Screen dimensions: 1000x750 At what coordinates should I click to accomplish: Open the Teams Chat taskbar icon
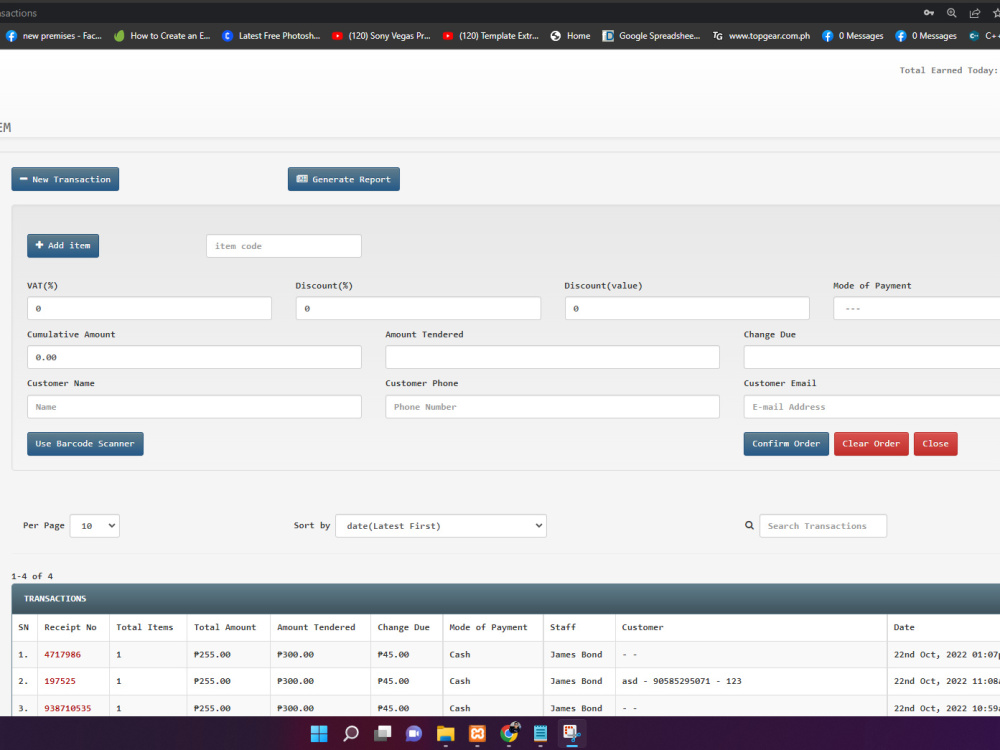[x=414, y=733]
